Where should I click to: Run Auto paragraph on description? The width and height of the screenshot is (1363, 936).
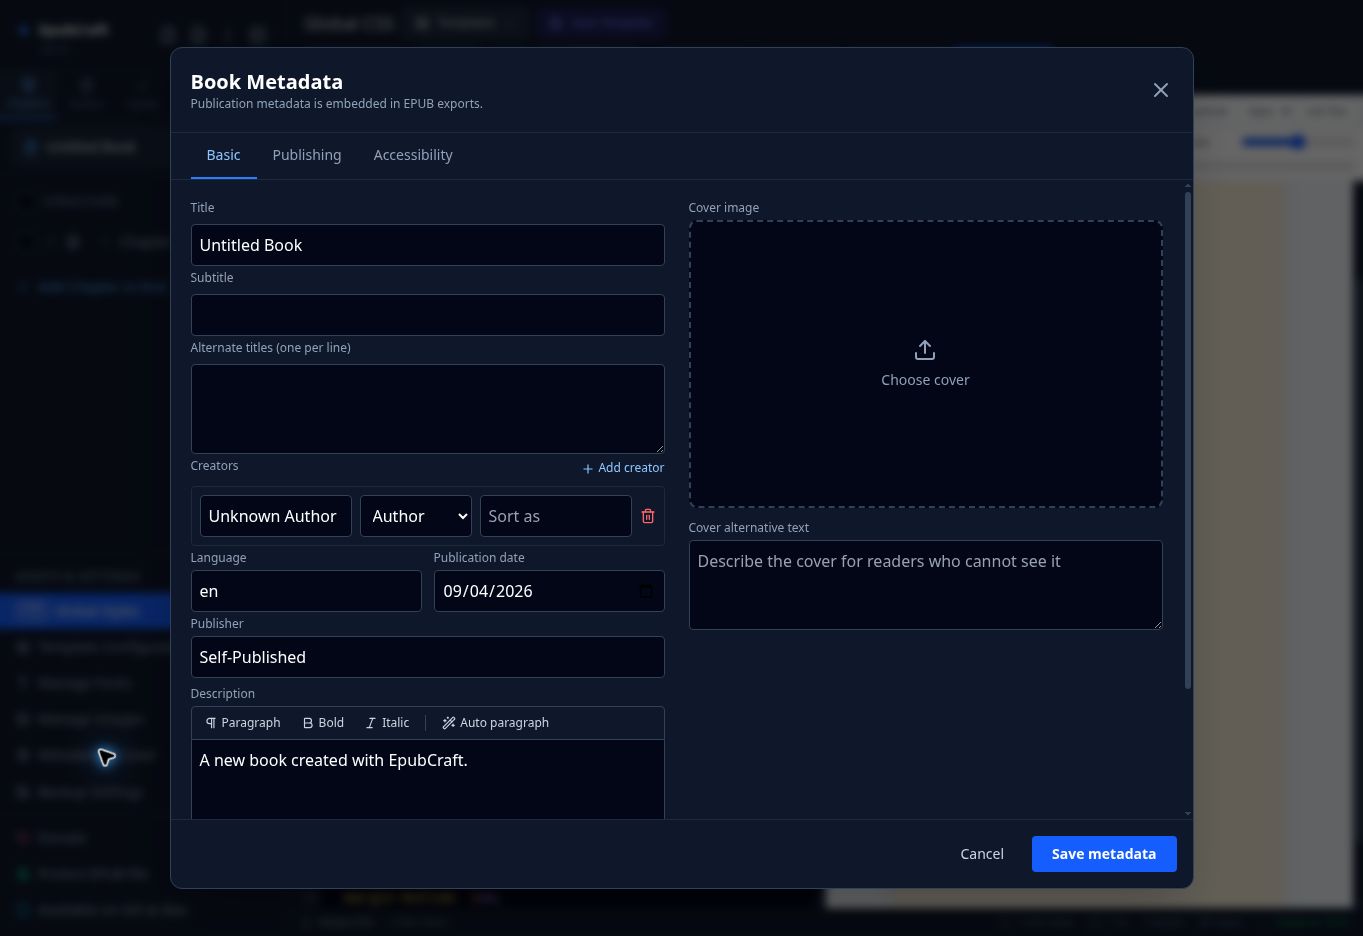(x=495, y=723)
